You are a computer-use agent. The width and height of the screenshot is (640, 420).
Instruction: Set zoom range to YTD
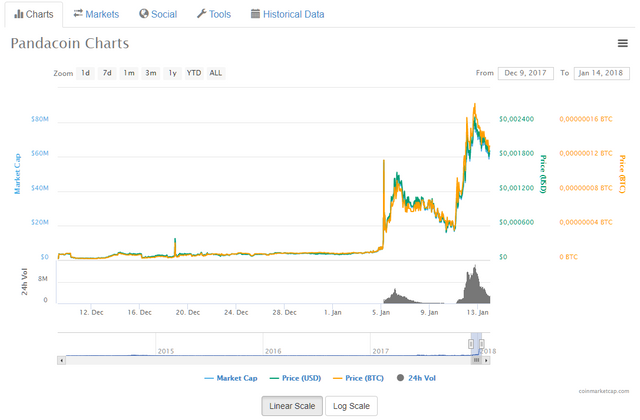(x=194, y=73)
